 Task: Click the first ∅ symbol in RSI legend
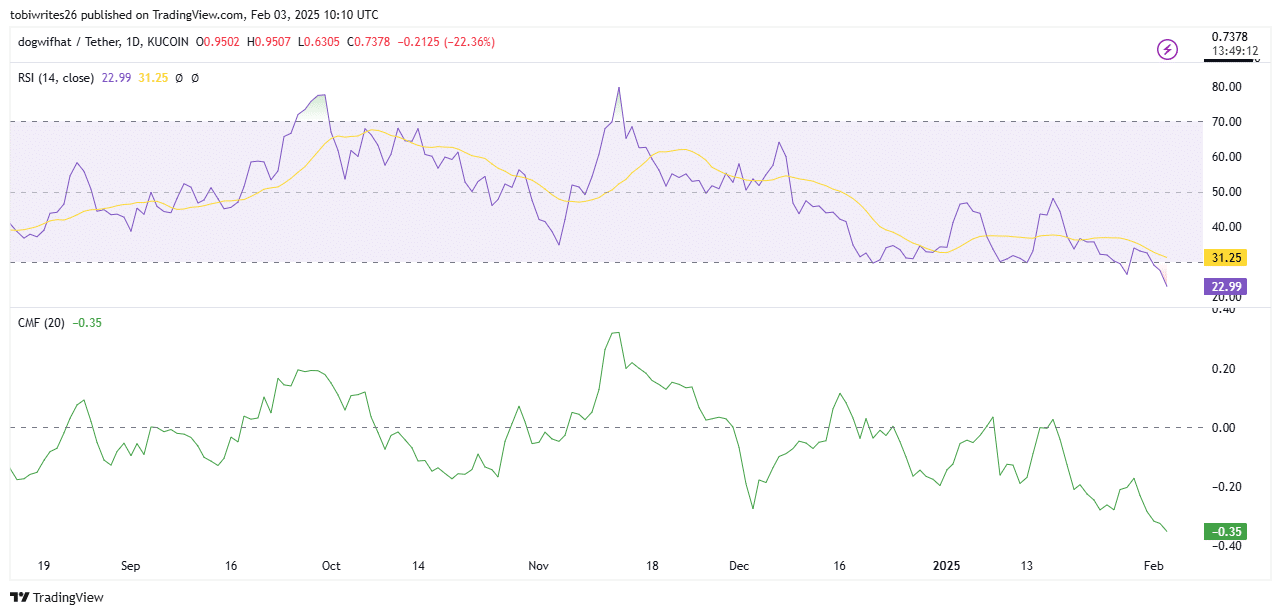coord(179,77)
